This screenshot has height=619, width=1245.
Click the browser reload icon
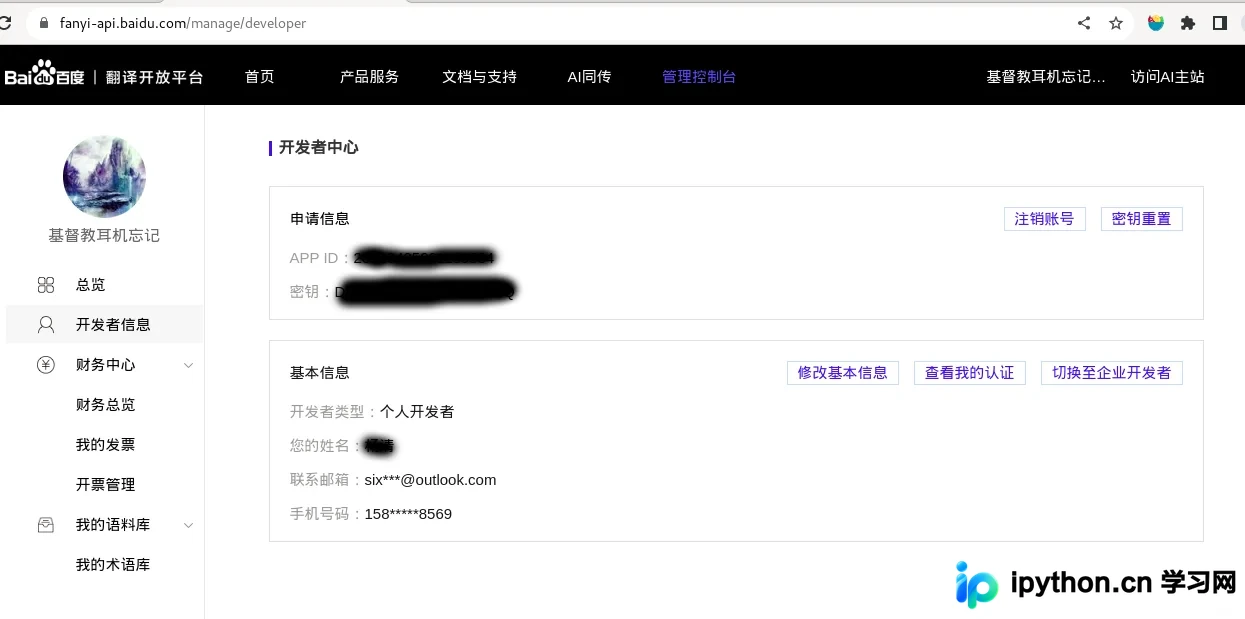5,23
